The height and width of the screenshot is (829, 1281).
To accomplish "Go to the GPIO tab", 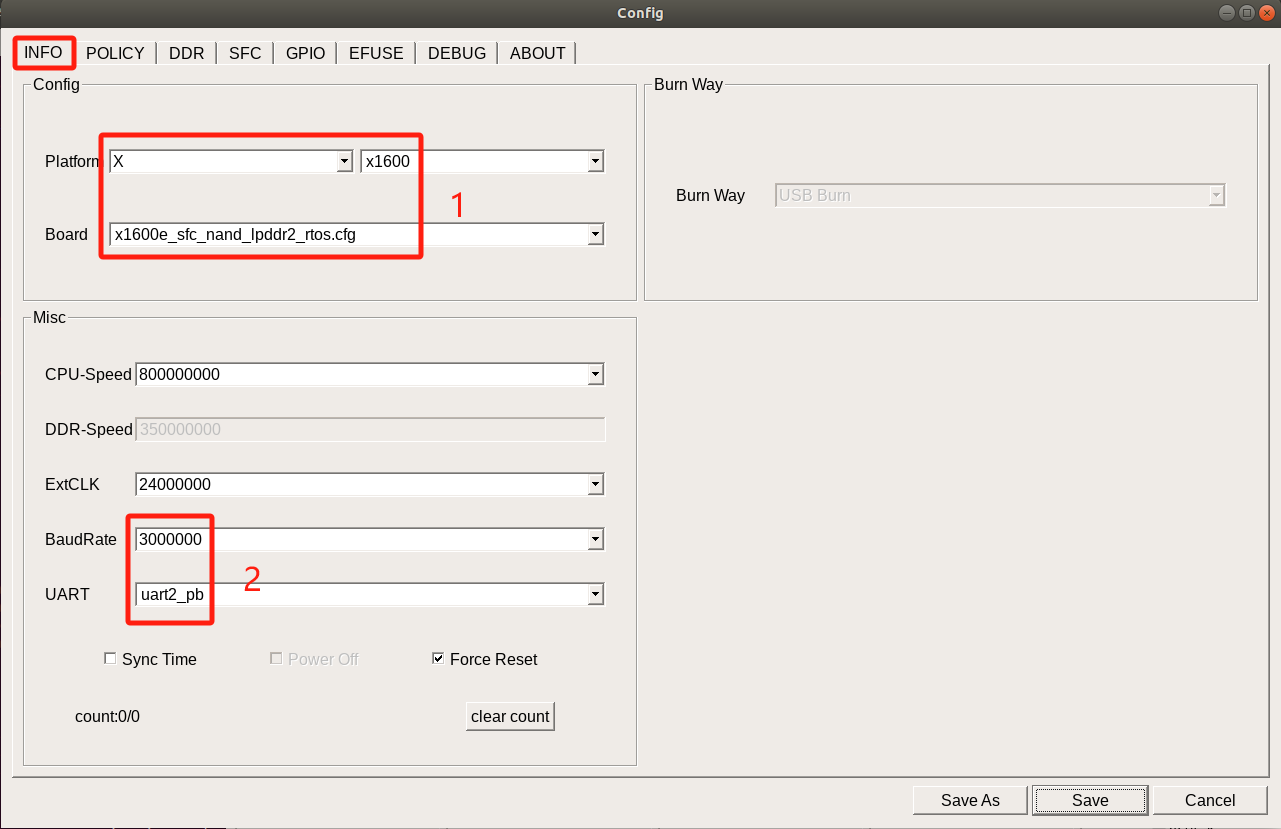I will coord(305,53).
